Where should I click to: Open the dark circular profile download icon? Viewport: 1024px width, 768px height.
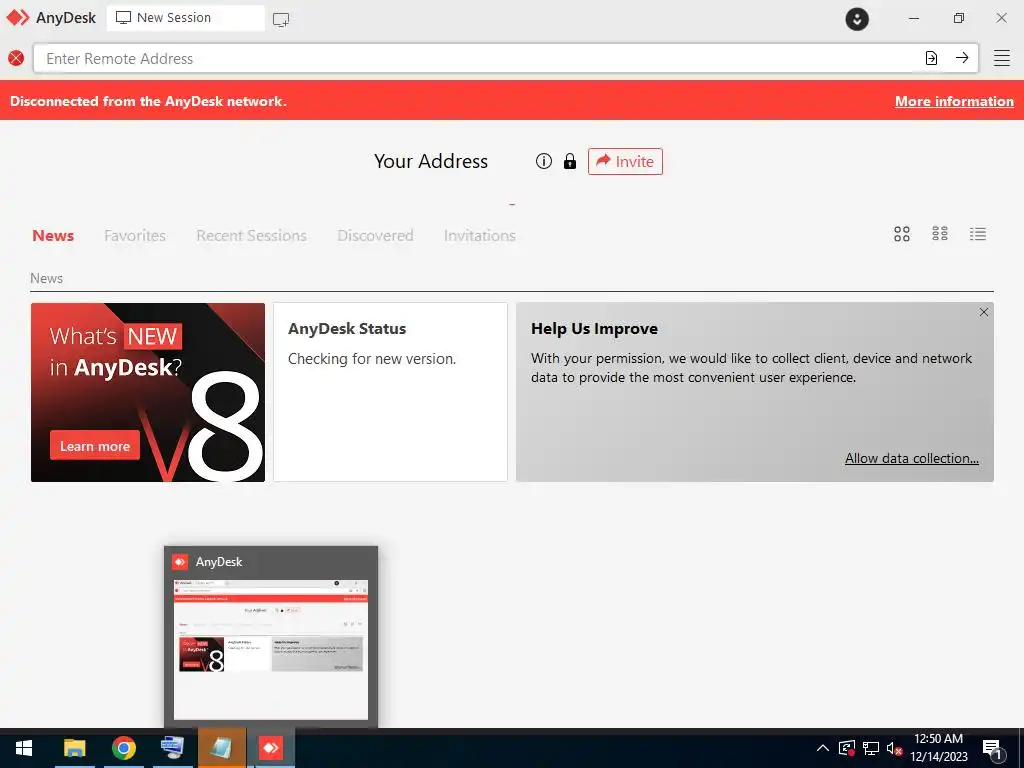[x=857, y=19]
